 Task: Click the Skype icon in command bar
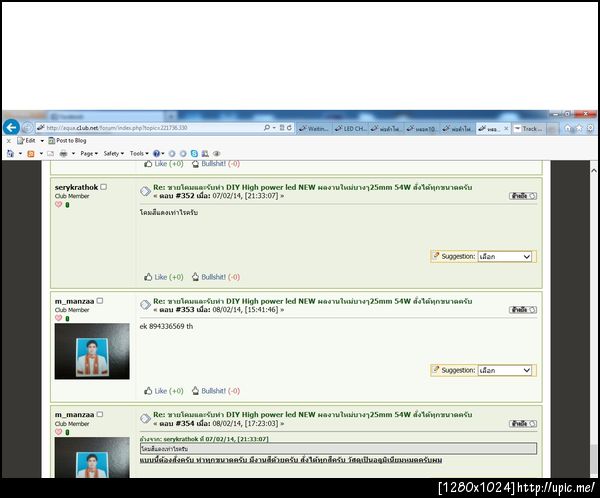click(194, 153)
